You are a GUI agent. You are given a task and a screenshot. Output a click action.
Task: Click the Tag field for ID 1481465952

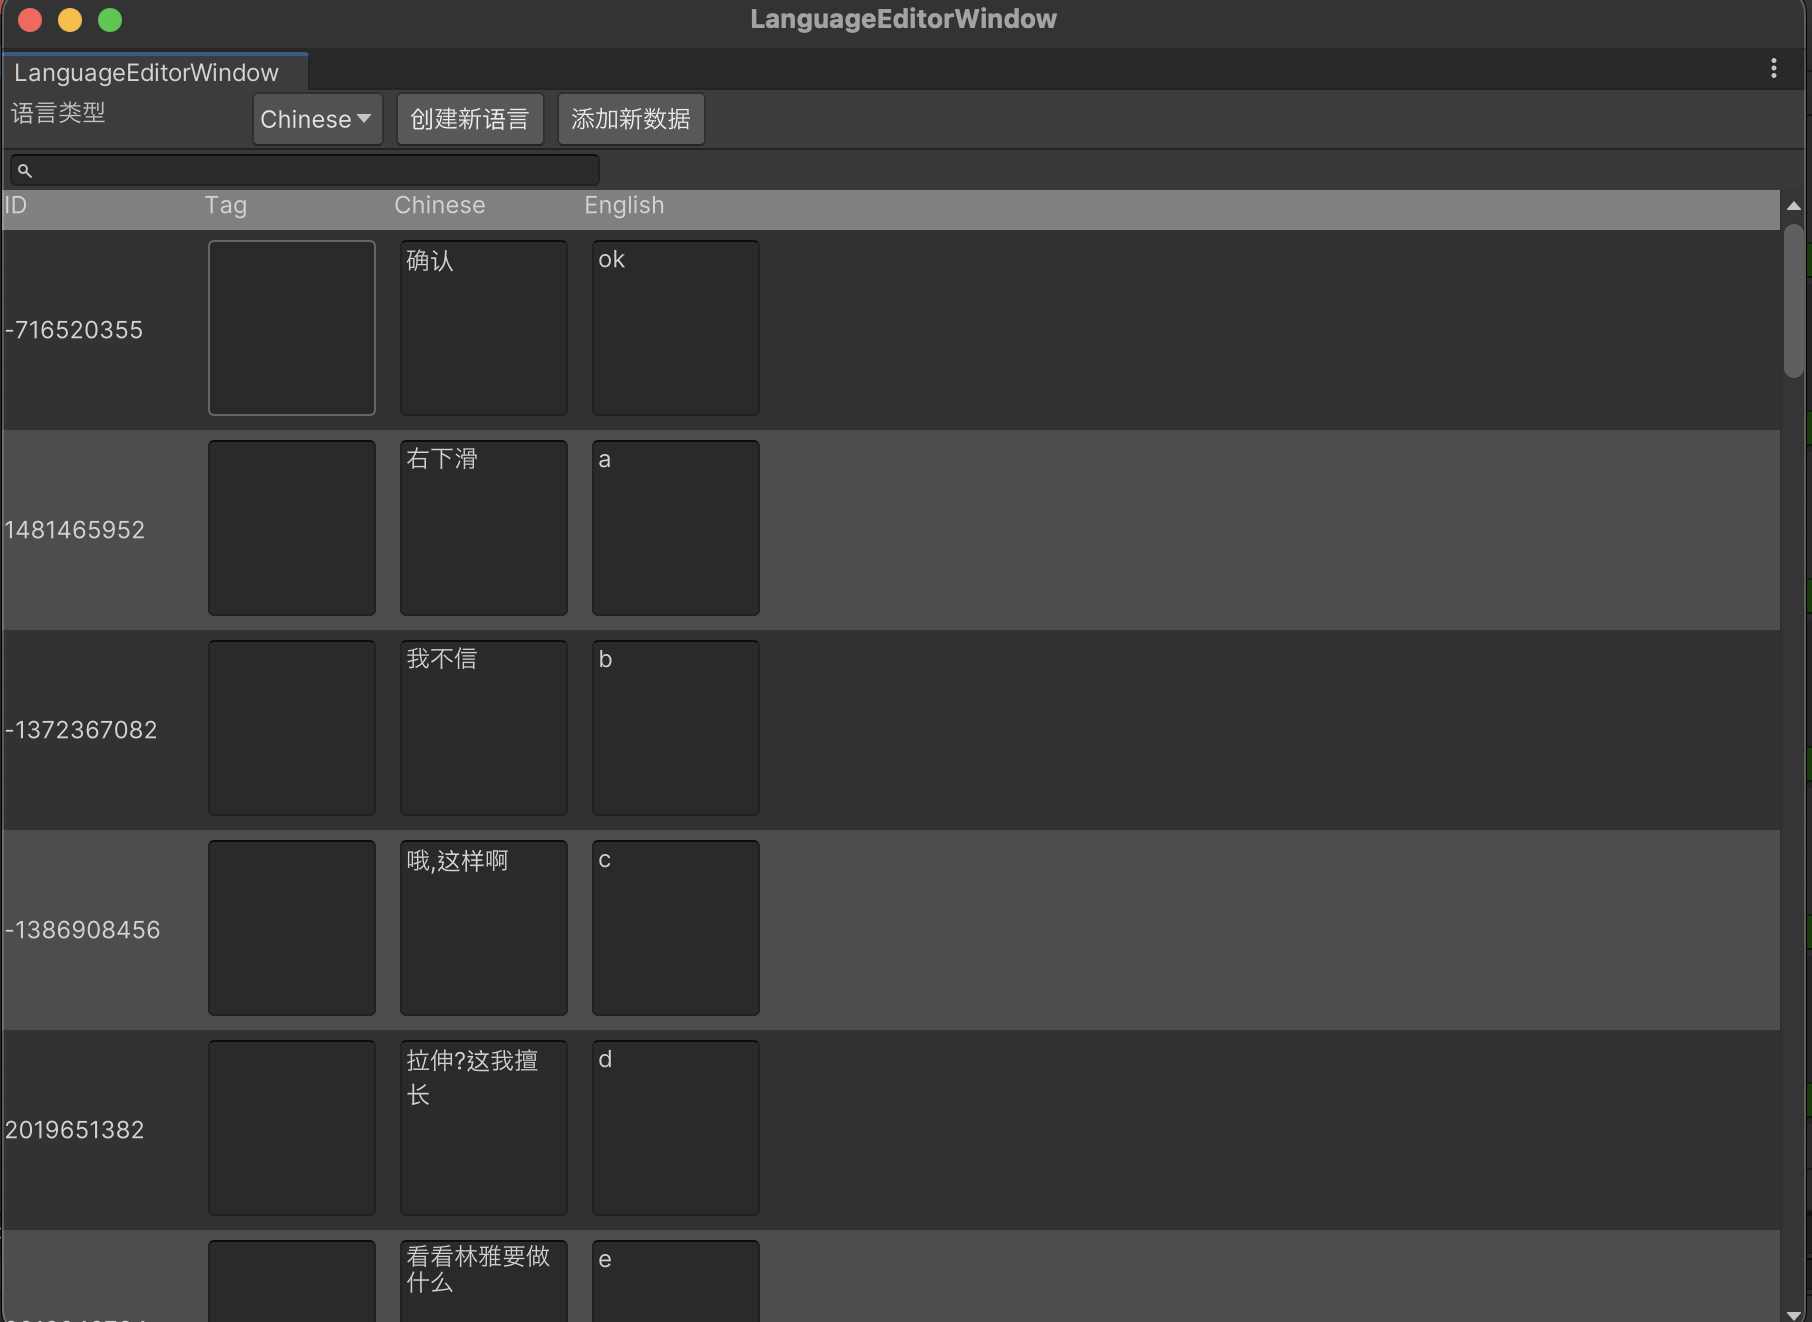(292, 528)
